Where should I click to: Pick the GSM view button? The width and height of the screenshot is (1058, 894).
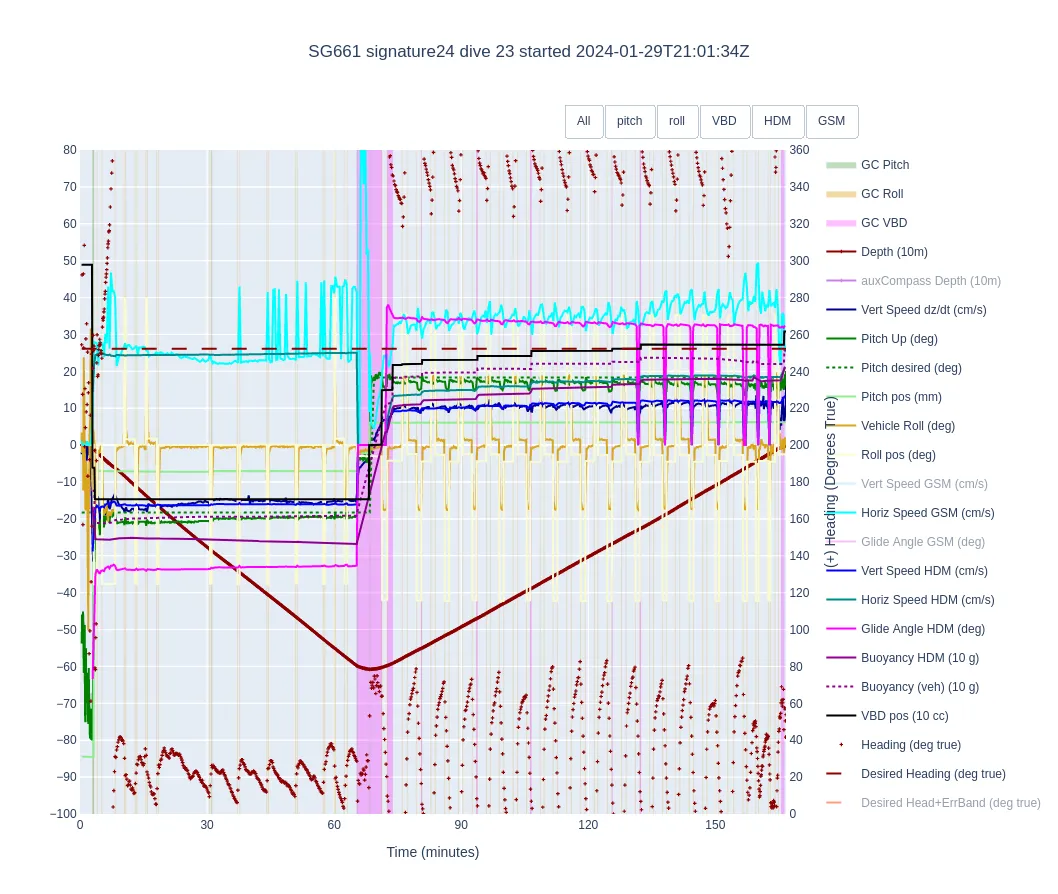(831, 121)
